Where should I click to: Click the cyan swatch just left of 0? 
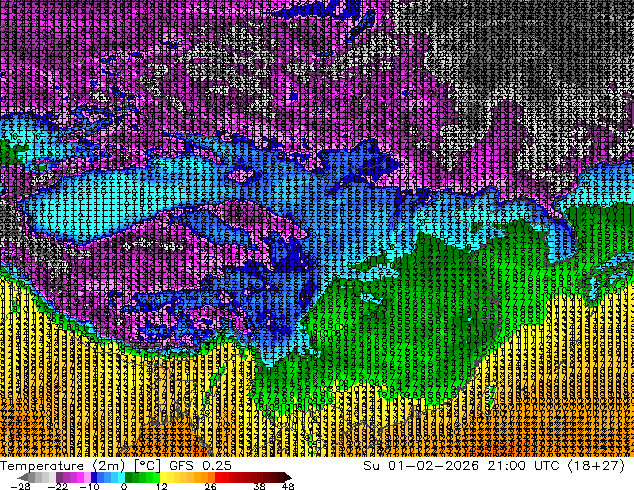[121, 477]
